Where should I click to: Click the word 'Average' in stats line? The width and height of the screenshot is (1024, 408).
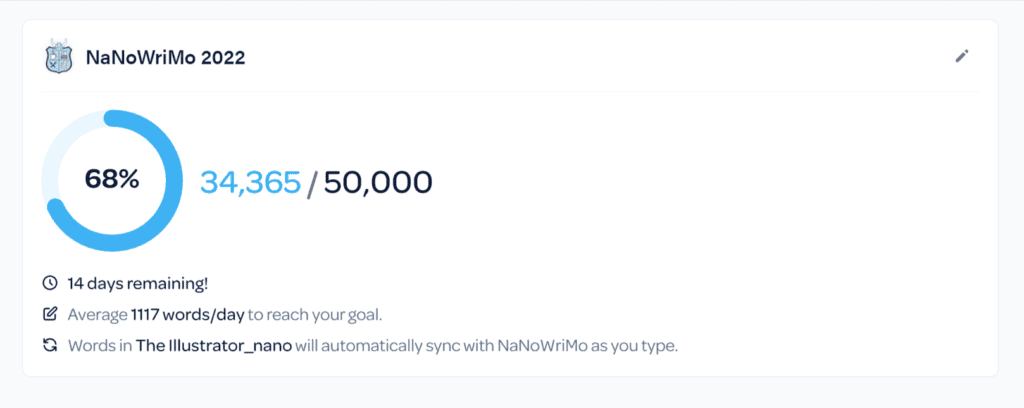(x=97, y=315)
